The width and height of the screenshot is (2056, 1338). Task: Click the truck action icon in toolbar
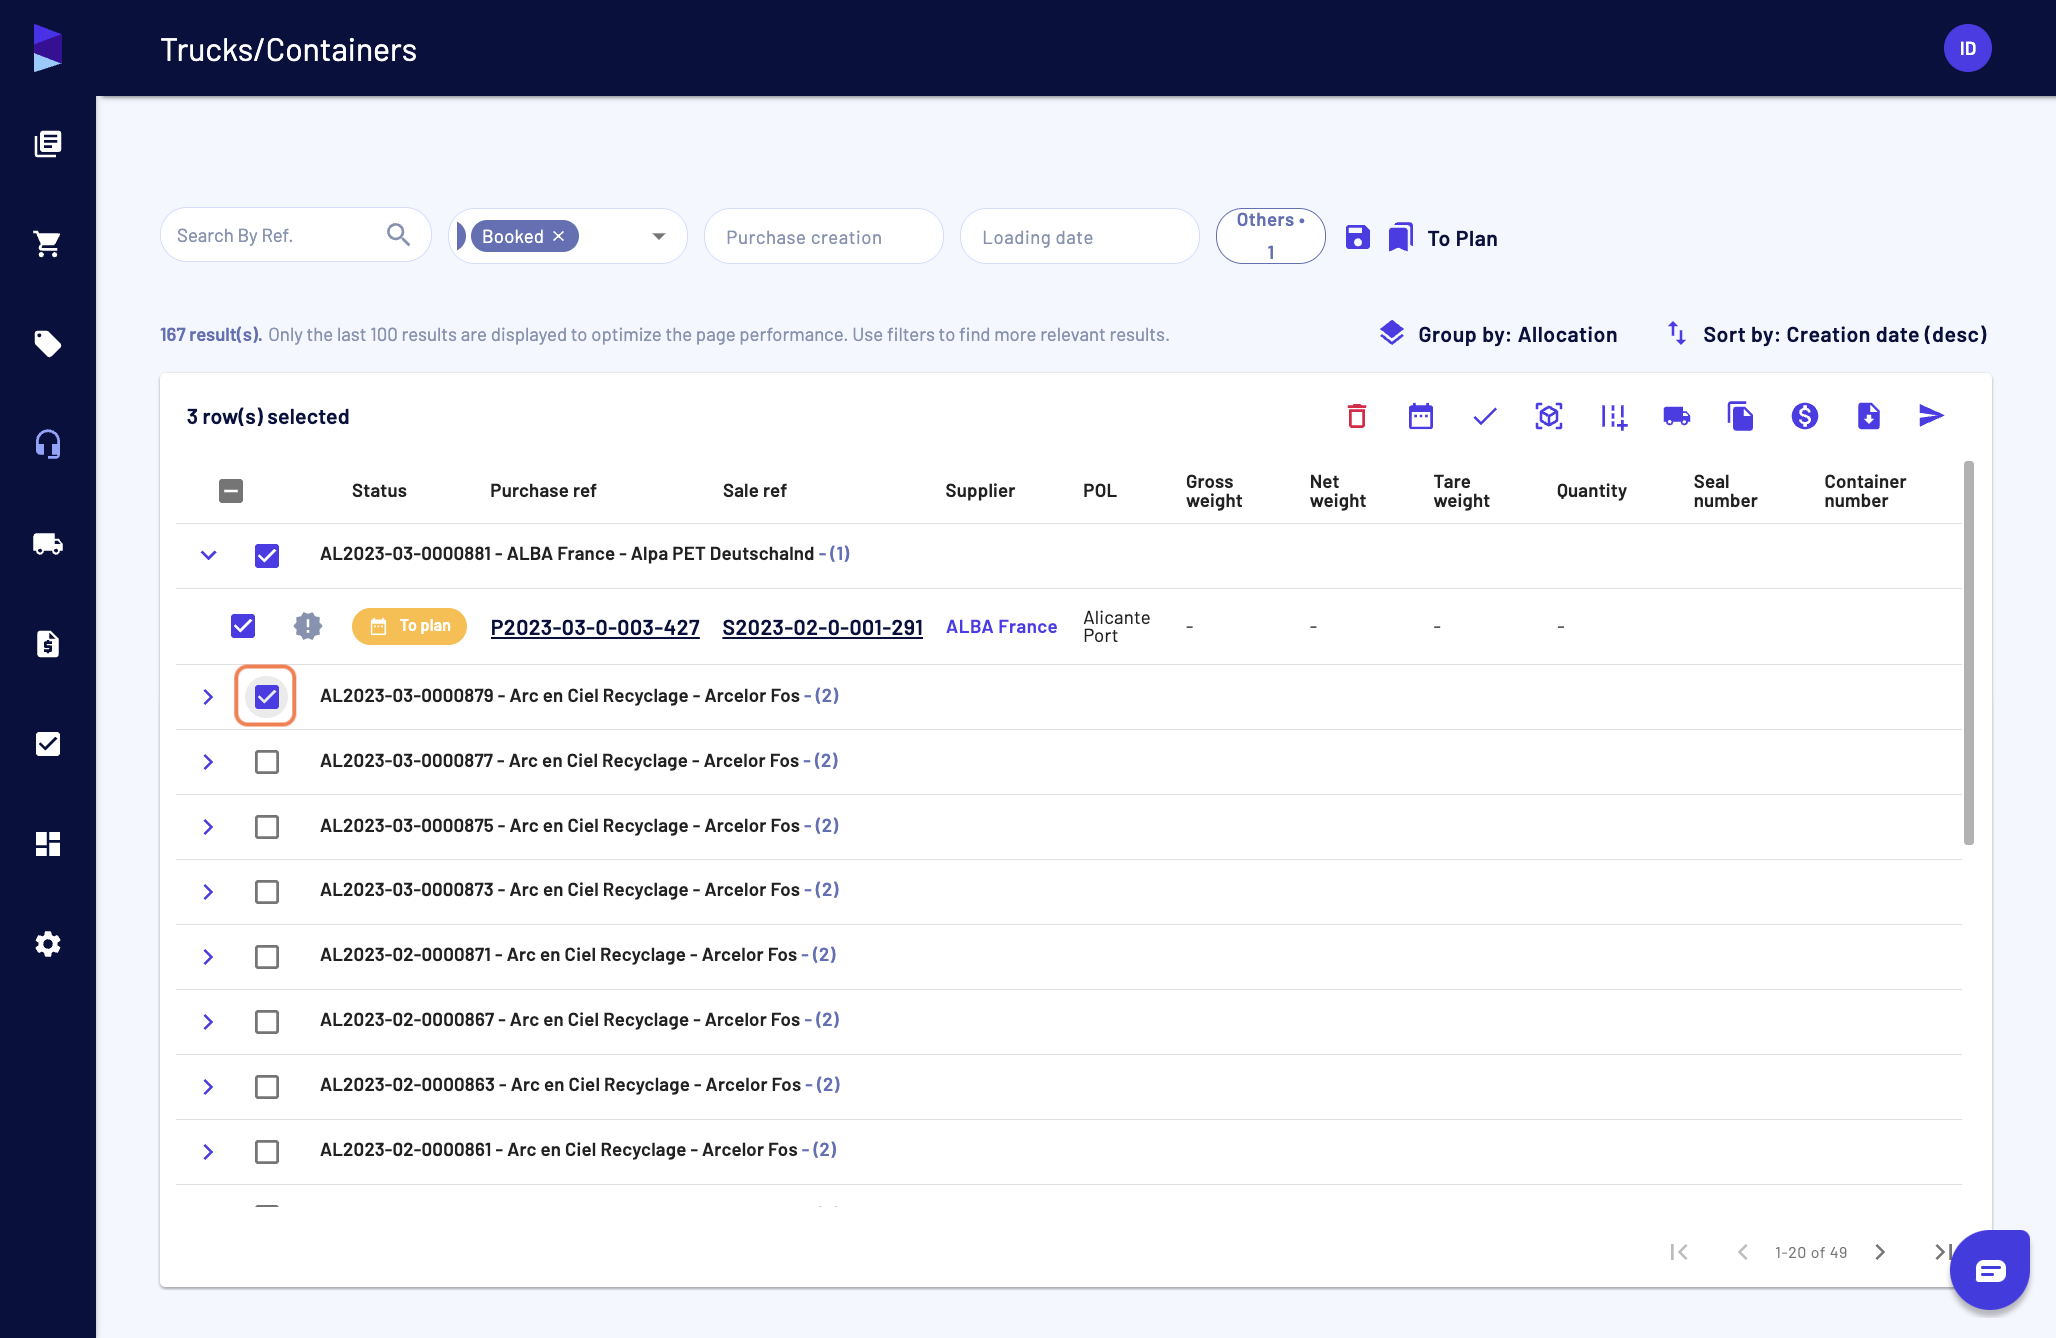[1676, 416]
